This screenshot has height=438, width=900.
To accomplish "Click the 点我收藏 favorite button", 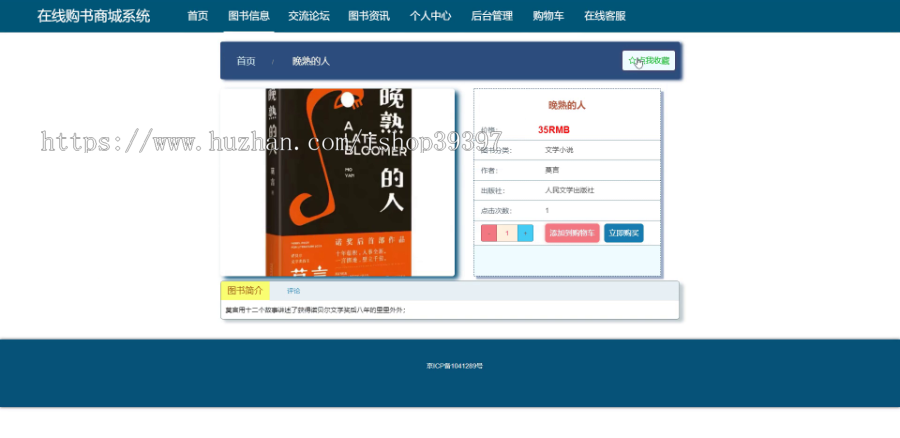I will 649,60.
